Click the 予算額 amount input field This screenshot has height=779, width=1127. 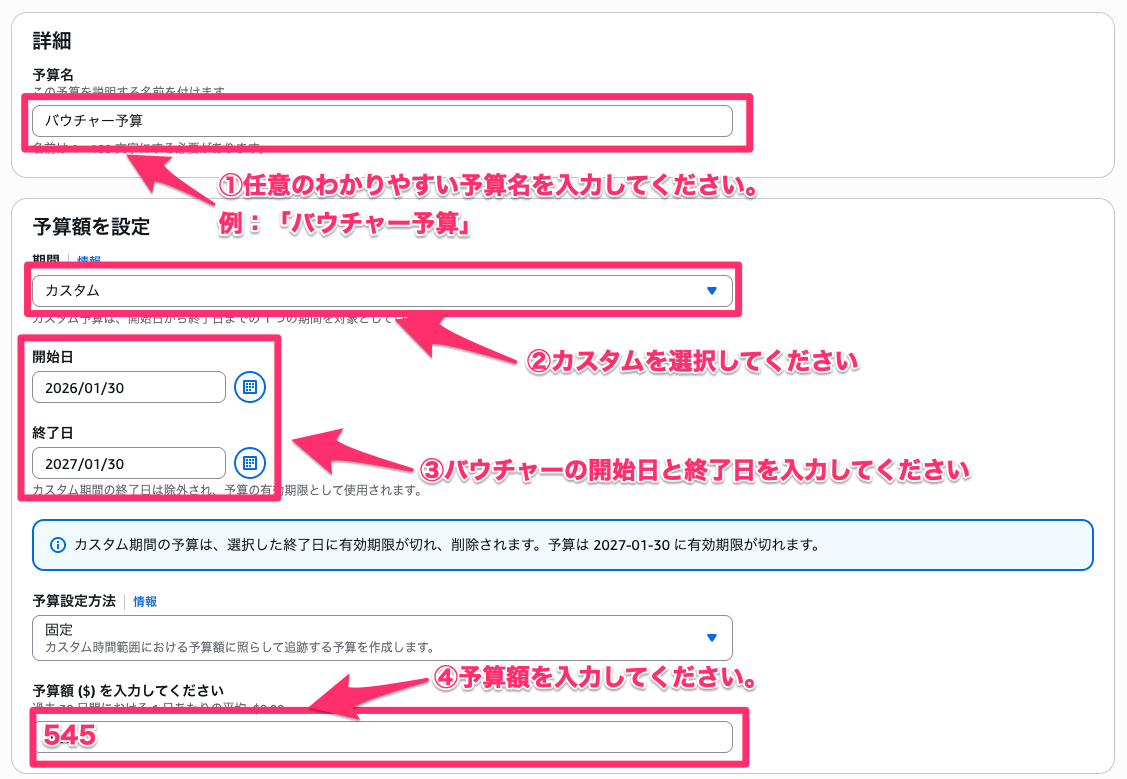380,736
